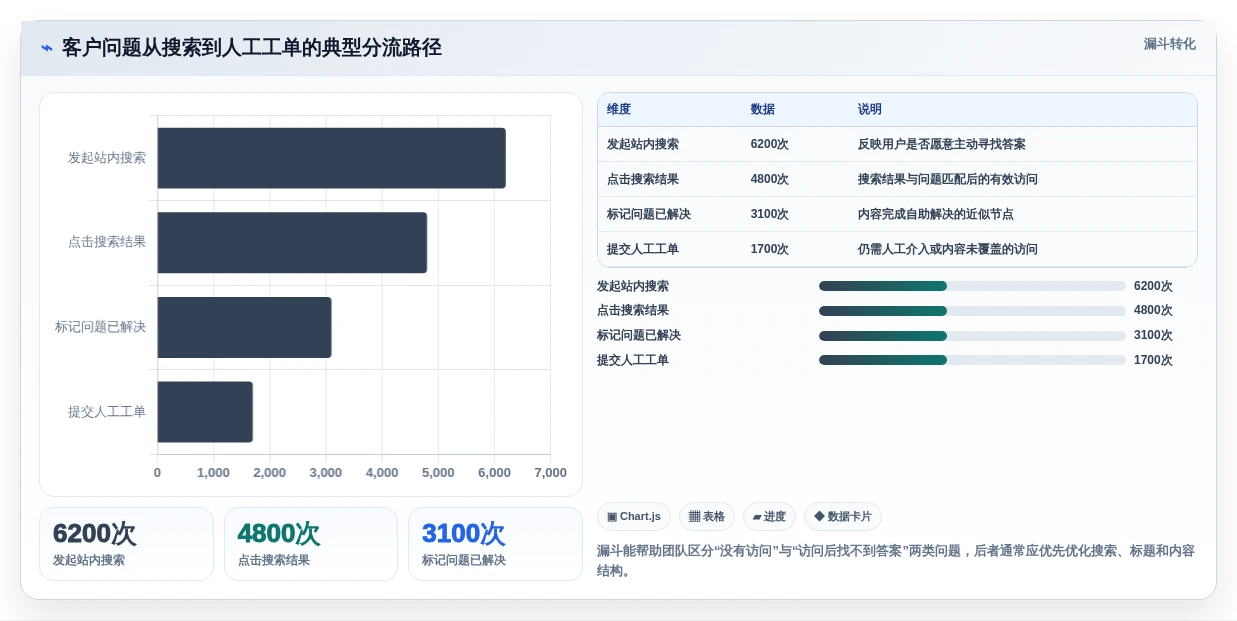1237x621 pixels.
Task: Click chart axis label 提交人工工单
Action: (x=107, y=412)
